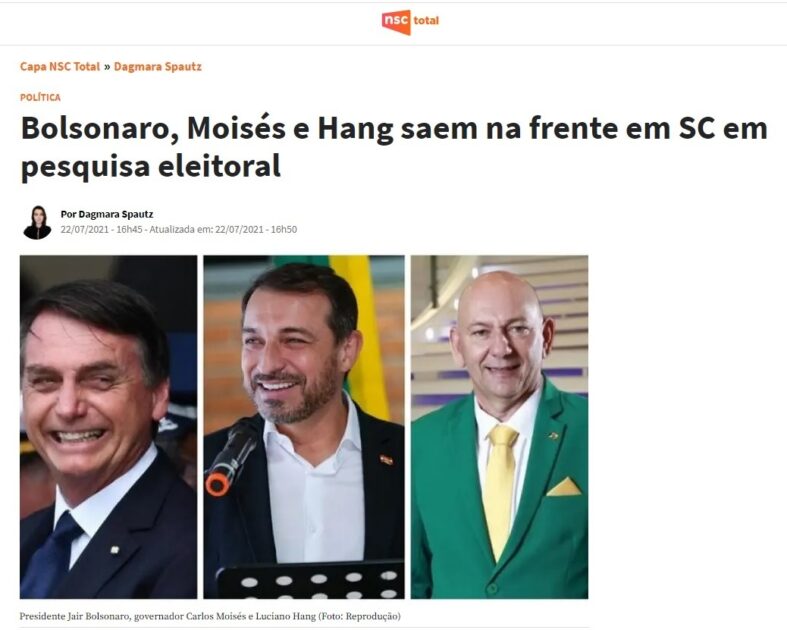This screenshot has width=787, height=630.
Task: Click the words pesquisa eleitoral in the headline
Action: (151, 166)
